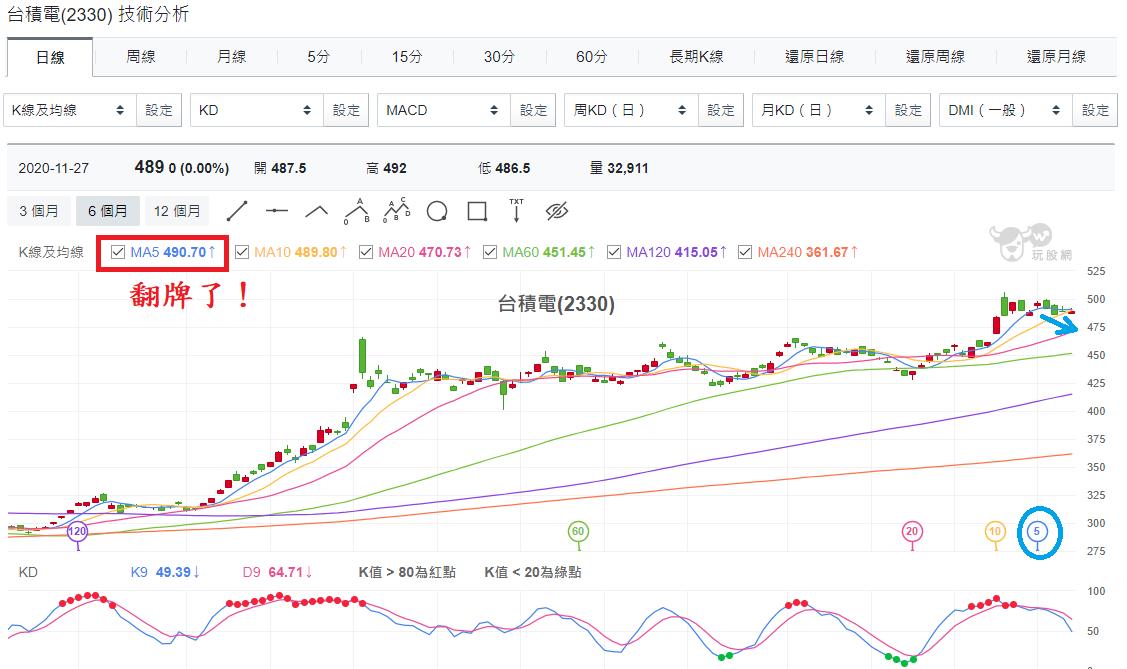The height and width of the screenshot is (669, 1127).
Task: Switch to the 長期K線 tab
Action: [696, 57]
